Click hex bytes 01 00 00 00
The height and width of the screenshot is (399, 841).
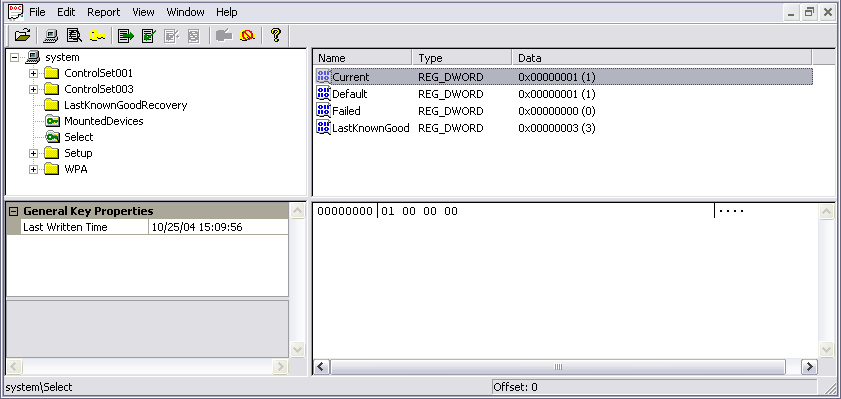(419, 211)
